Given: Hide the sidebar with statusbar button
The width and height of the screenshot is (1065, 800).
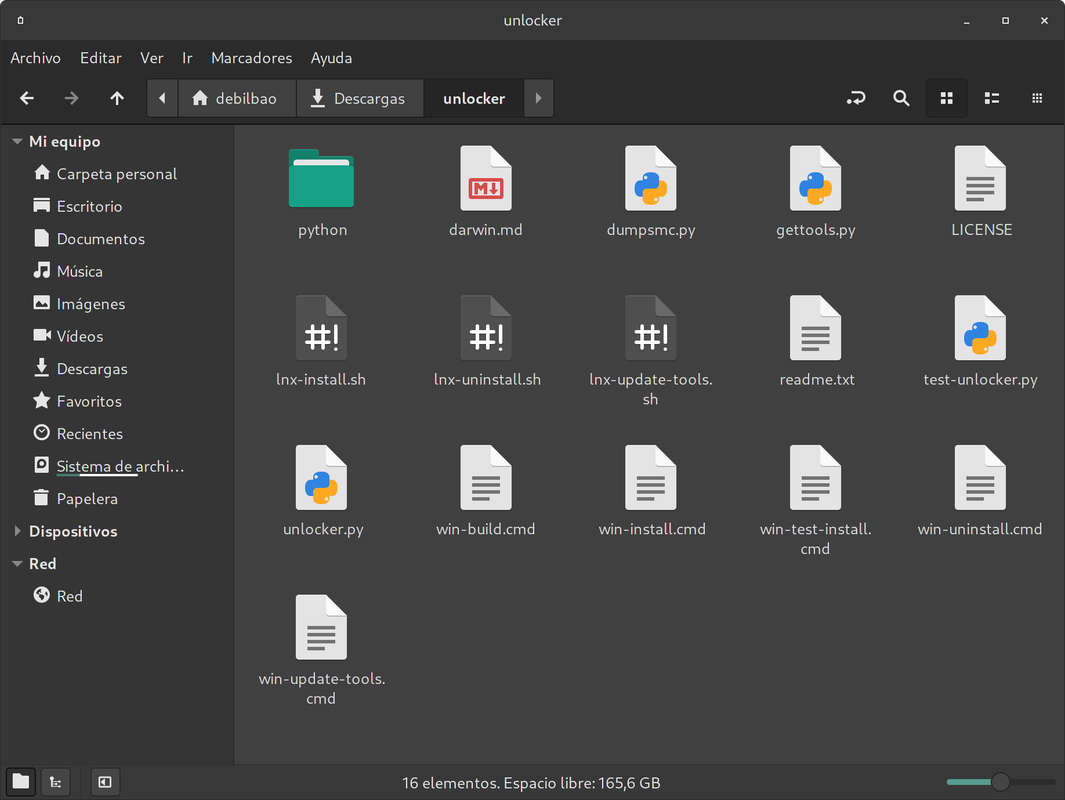Looking at the screenshot, I should point(105,782).
